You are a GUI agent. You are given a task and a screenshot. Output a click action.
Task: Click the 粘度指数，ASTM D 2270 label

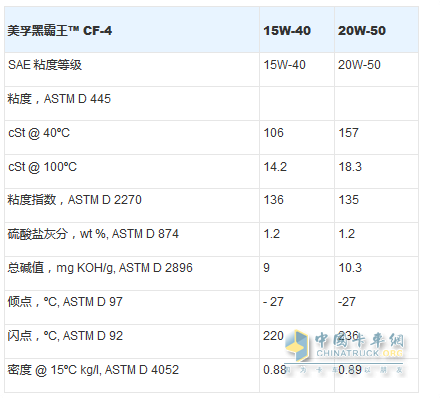(x=75, y=200)
